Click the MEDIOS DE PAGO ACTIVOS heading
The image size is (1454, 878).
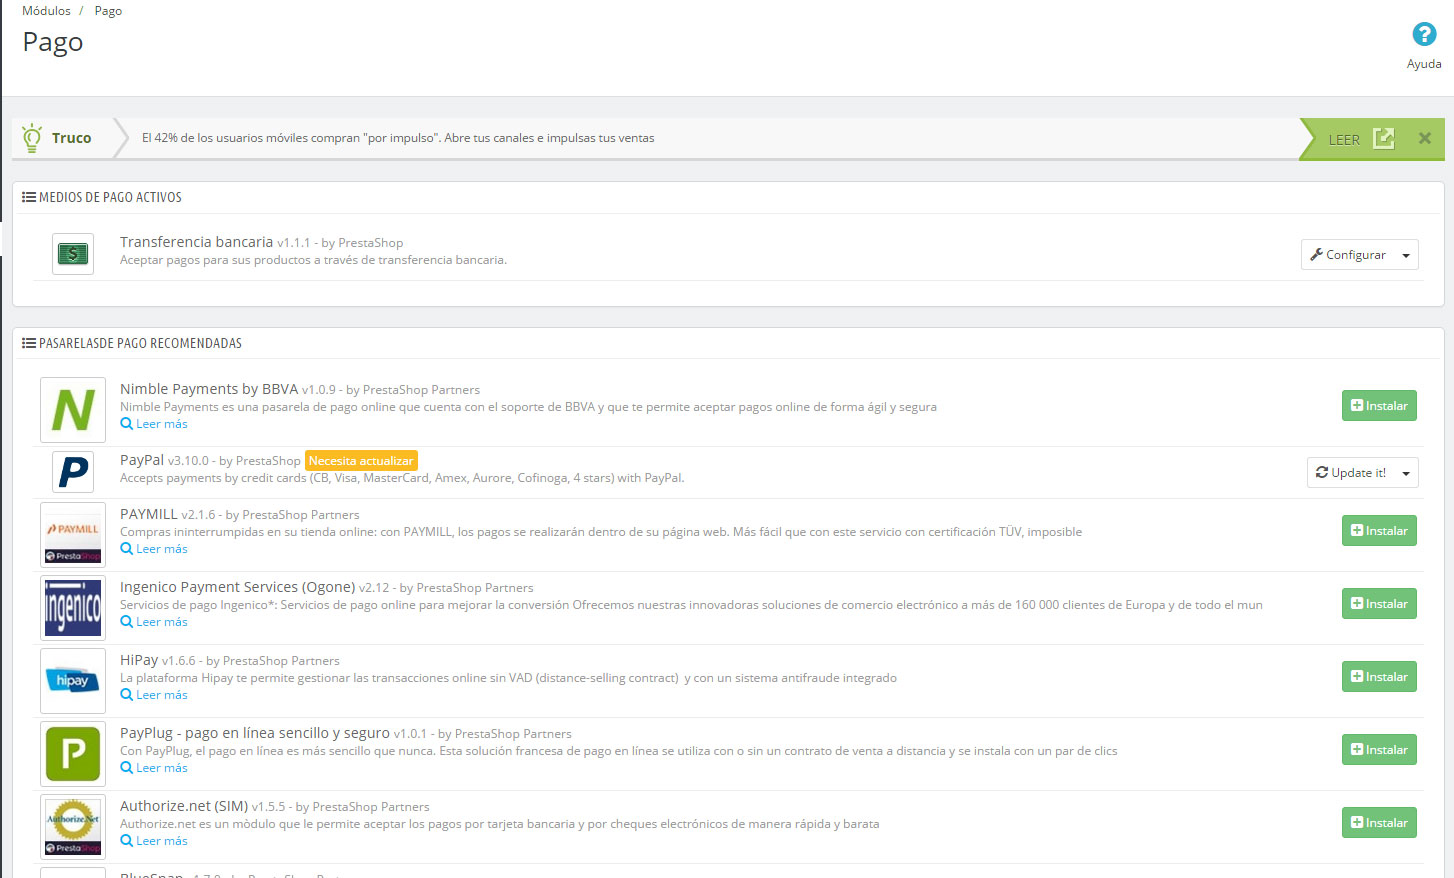pyautogui.click(x=110, y=197)
